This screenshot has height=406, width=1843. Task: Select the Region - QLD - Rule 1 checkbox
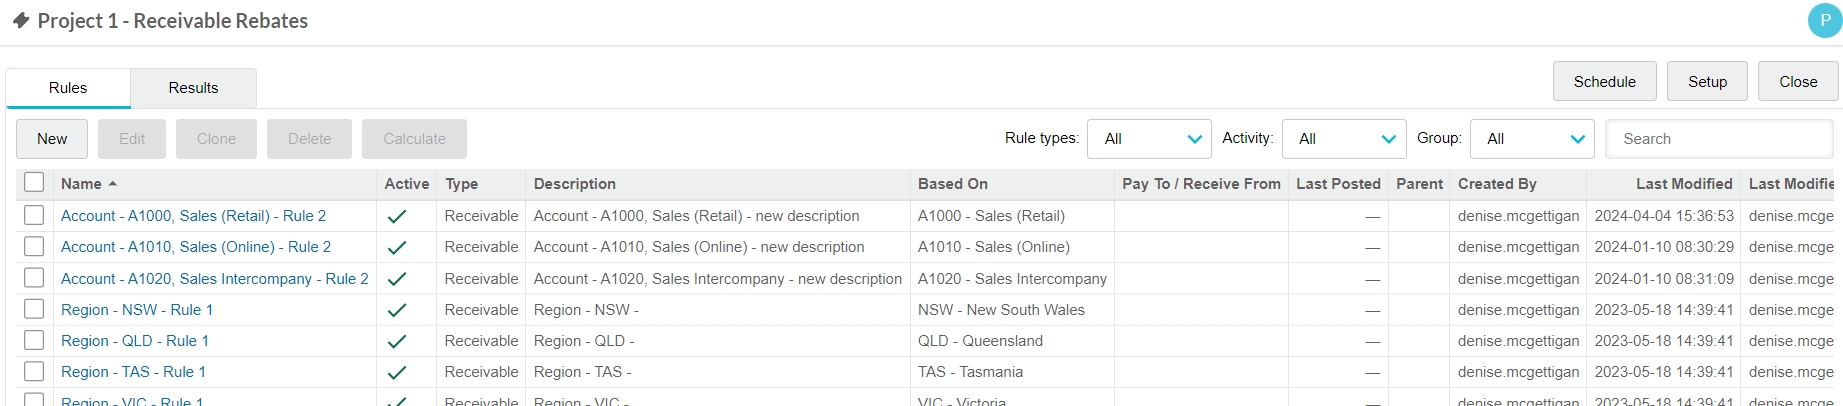pos(34,340)
